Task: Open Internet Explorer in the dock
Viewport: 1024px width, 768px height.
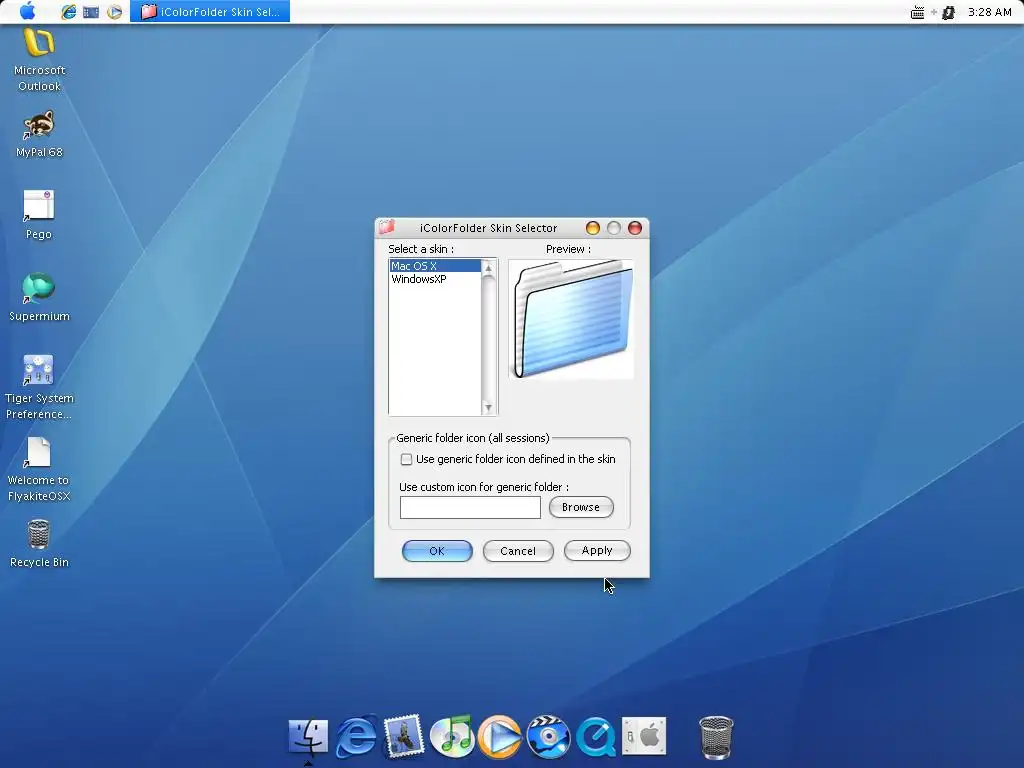Action: click(357, 737)
